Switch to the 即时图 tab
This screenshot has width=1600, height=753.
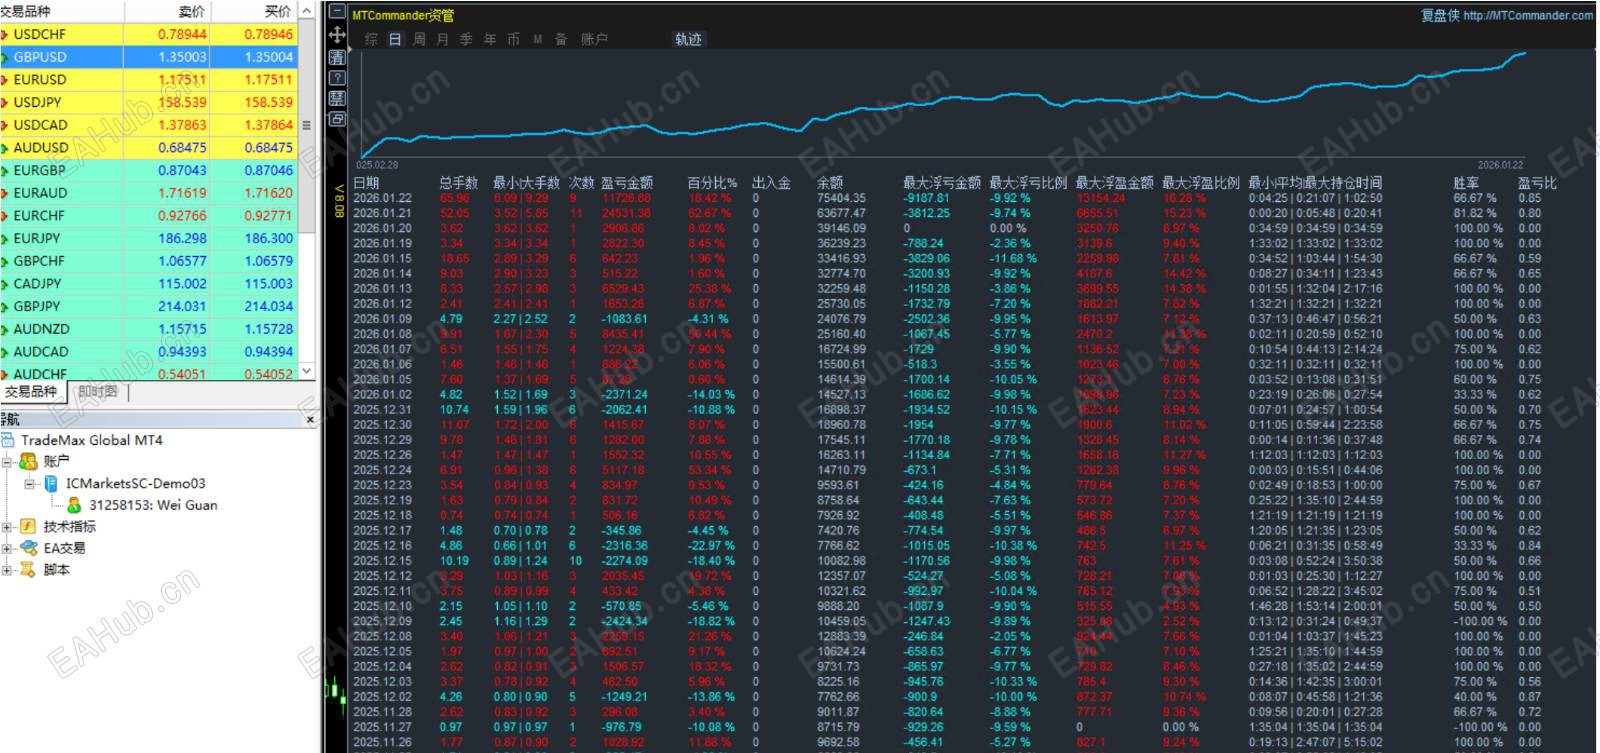[x=97, y=392]
